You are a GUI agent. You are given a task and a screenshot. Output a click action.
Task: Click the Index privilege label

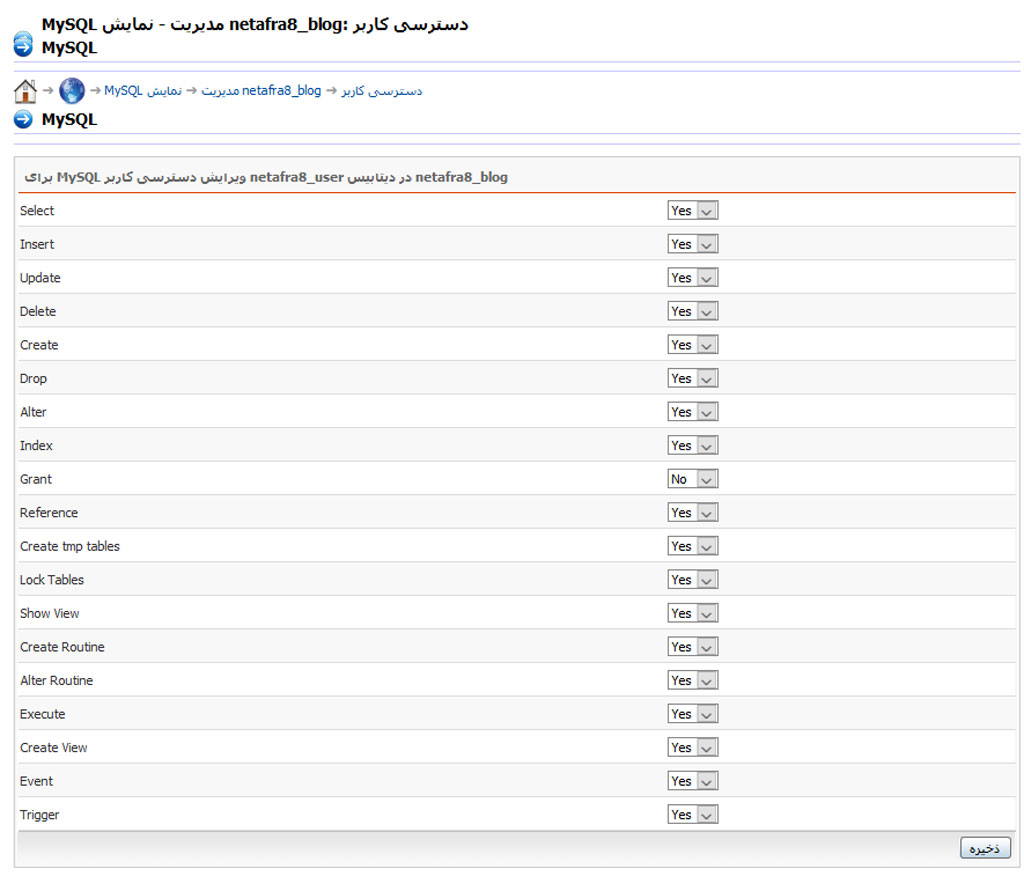tap(36, 446)
